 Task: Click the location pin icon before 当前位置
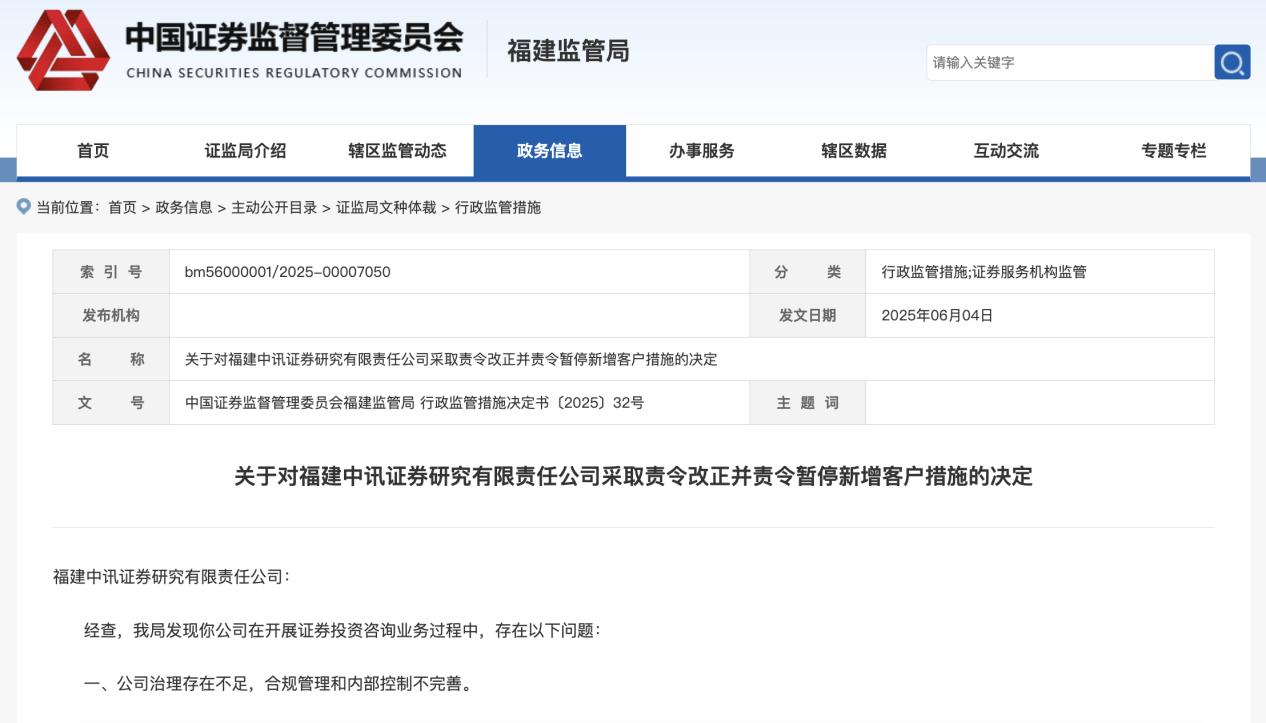coord(24,207)
